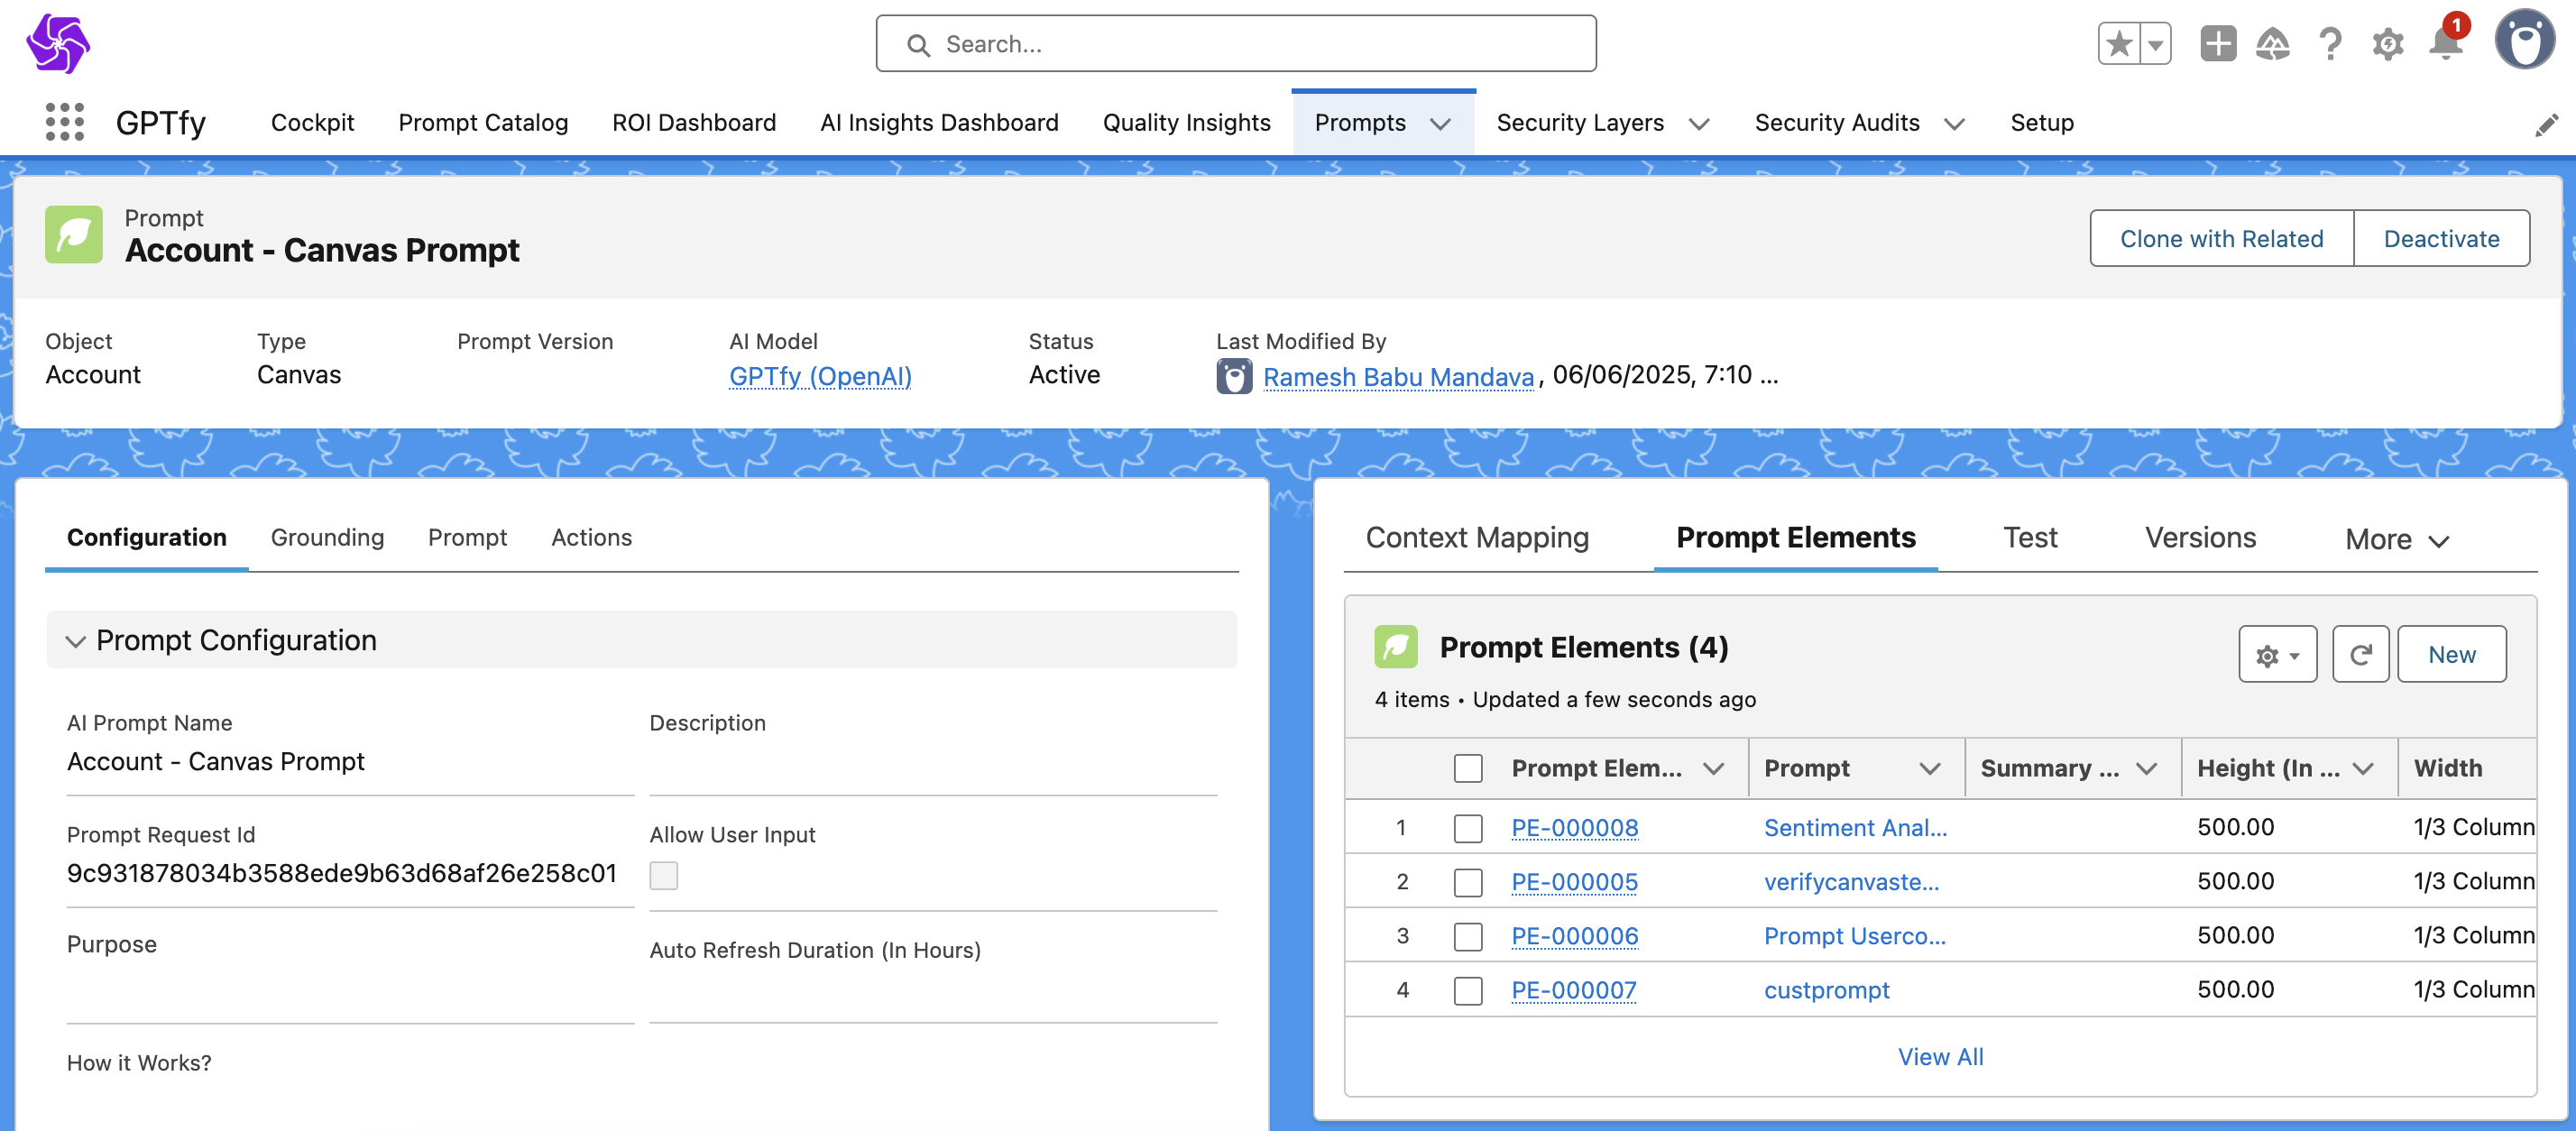Open the PE-000008 record link
Screen dimensions: 2576x1131
tap(1574, 828)
